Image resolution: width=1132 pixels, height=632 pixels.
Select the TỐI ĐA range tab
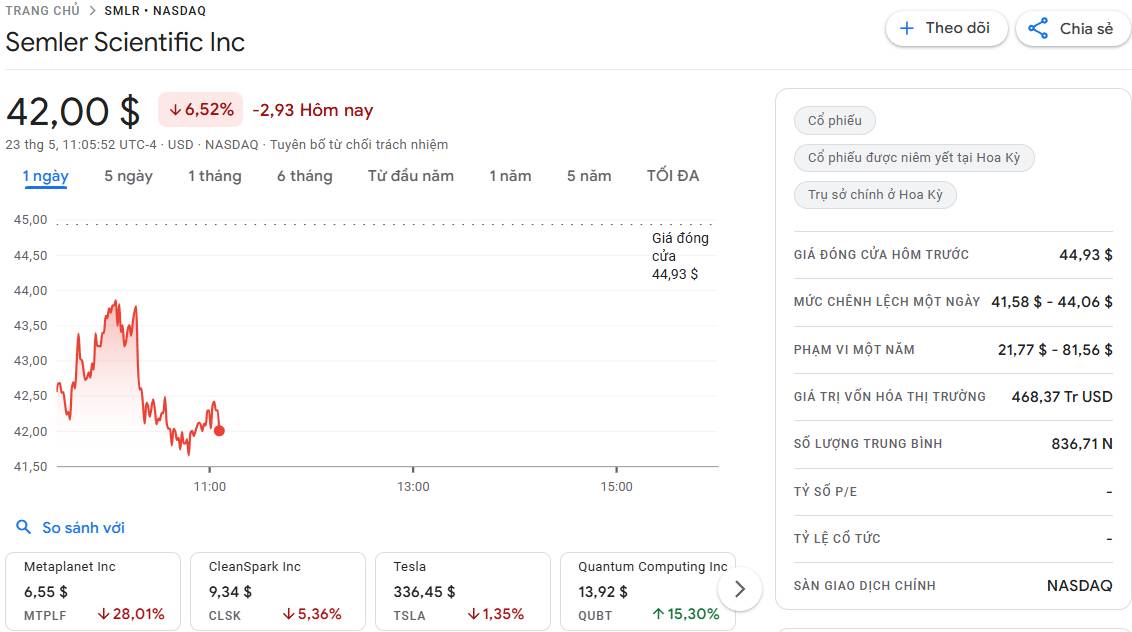[673, 176]
